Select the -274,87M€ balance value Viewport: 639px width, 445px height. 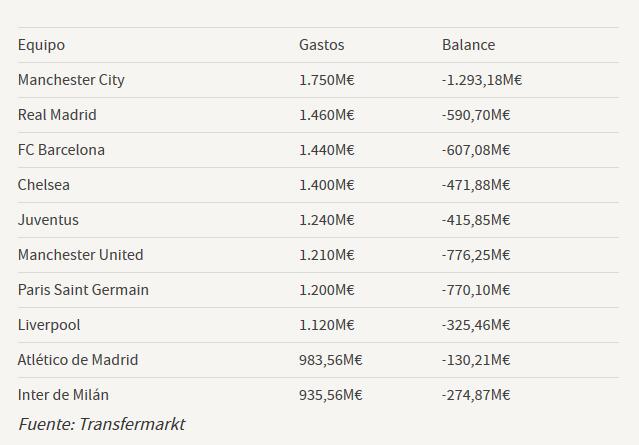click(x=476, y=396)
